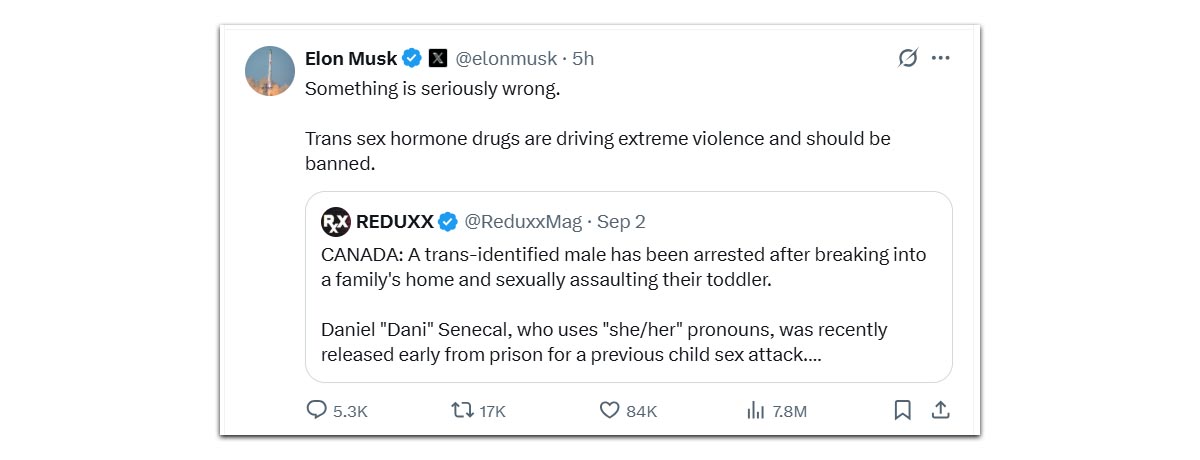Click the share upload arrow icon
Screen dimensions: 1200x460
(x=940, y=410)
